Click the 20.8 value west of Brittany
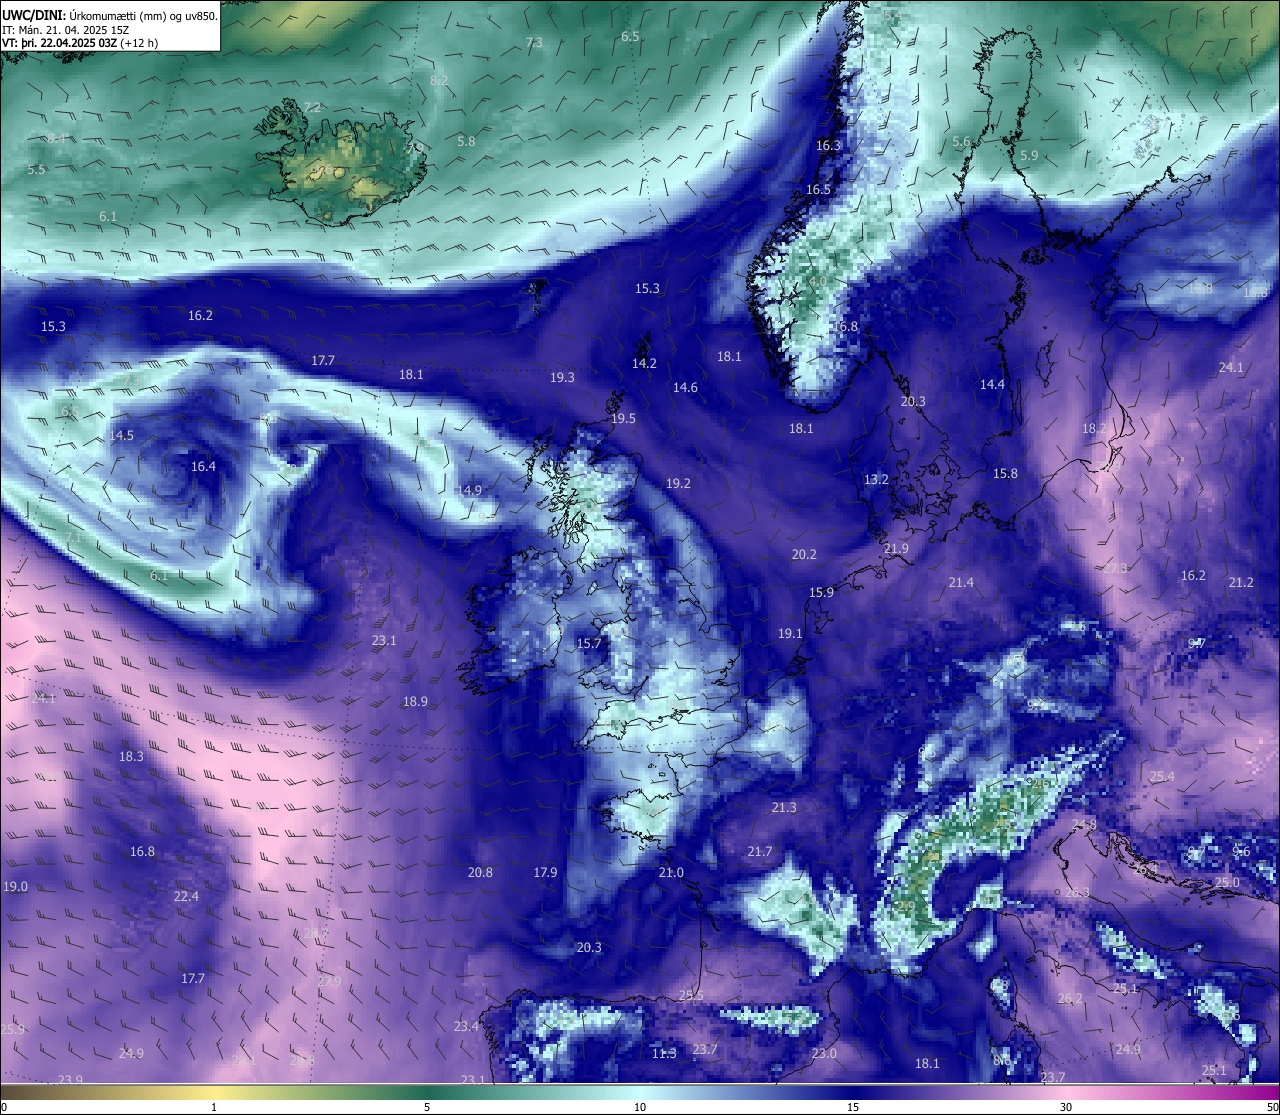 [480, 872]
